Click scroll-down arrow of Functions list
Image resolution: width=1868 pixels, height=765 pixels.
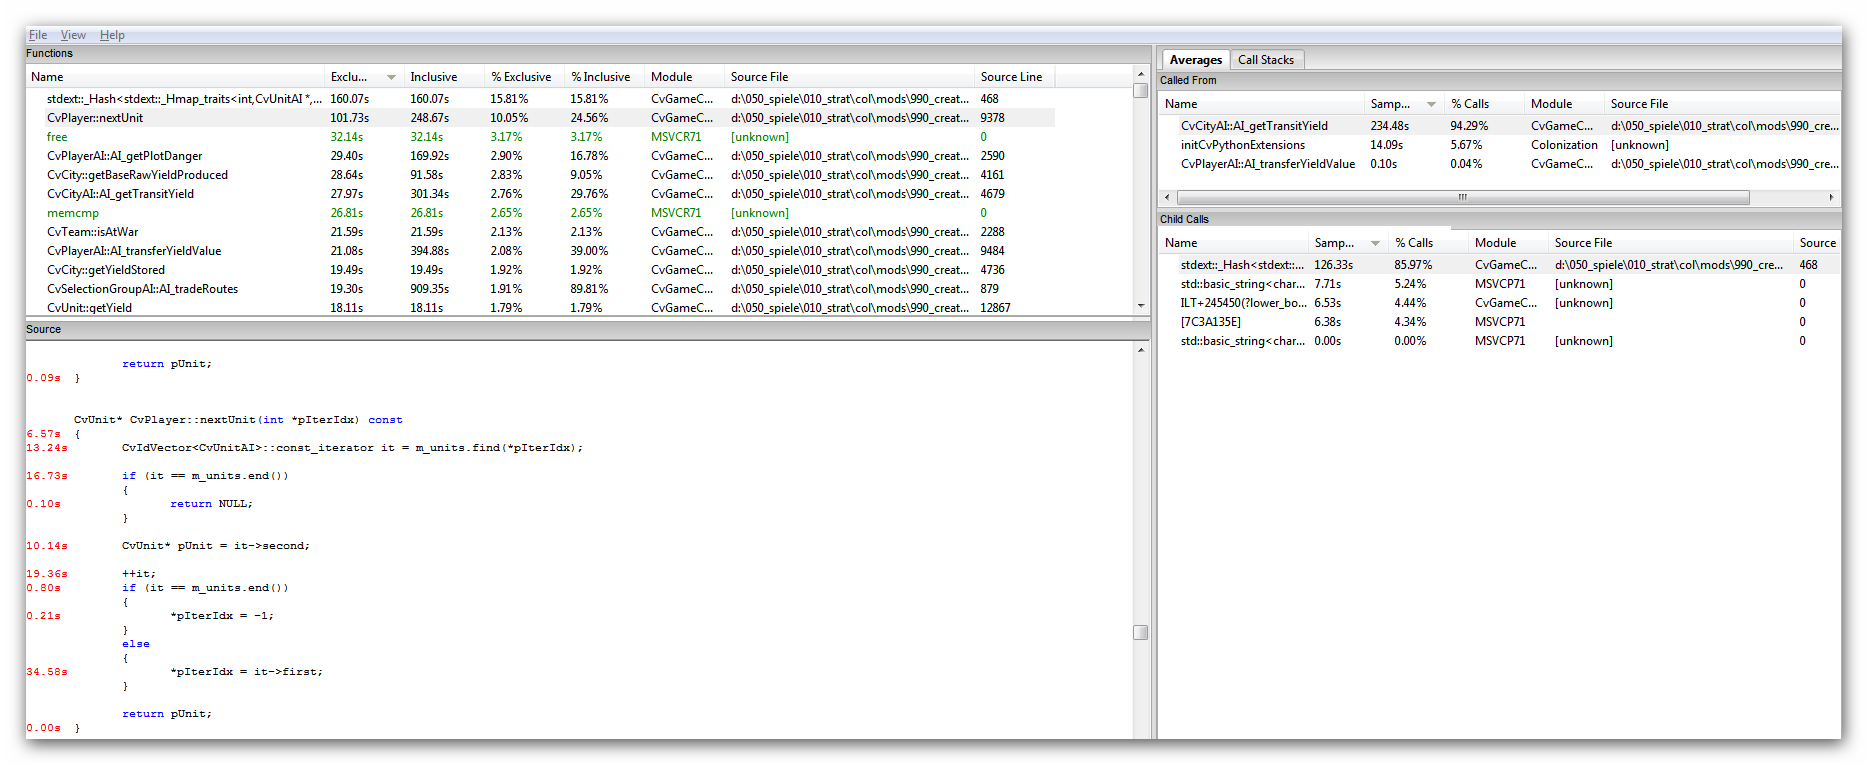[1140, 306]
